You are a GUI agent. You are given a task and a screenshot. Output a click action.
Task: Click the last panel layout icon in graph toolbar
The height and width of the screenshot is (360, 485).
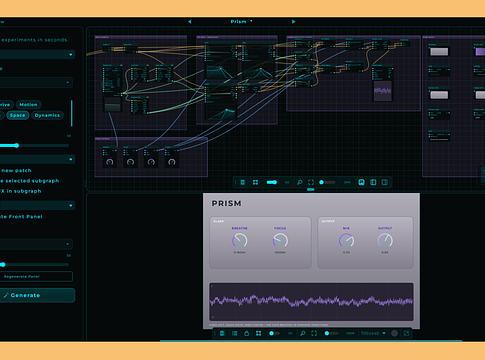pos(385,182)
